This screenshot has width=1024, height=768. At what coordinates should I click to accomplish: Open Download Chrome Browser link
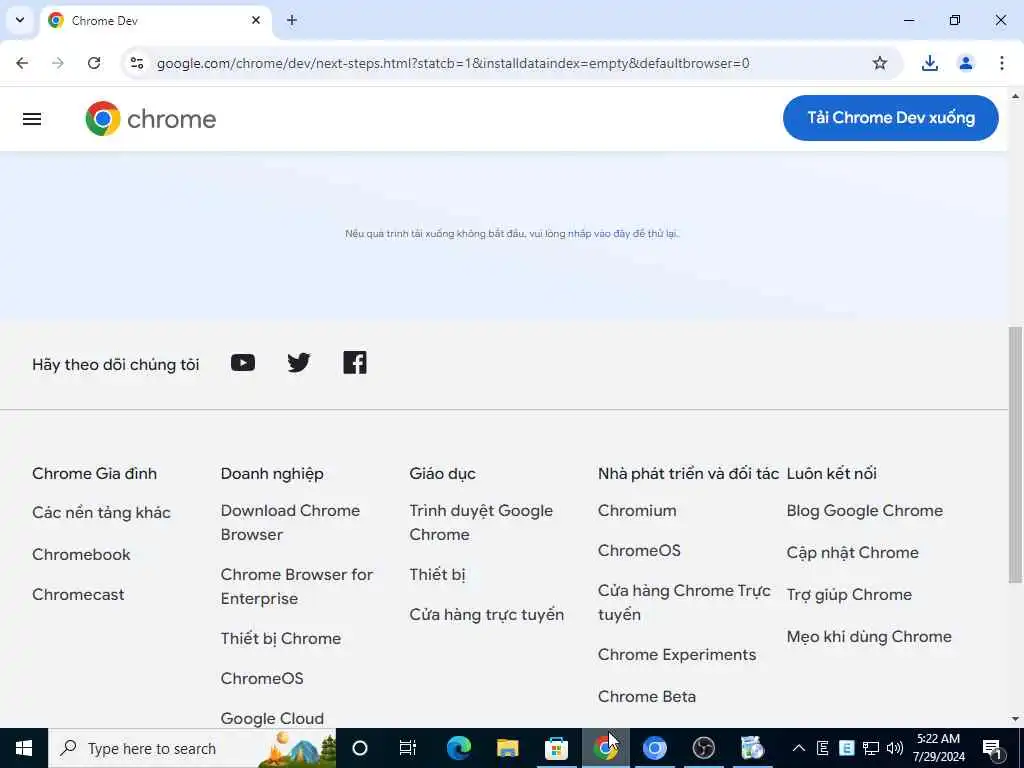290,522
